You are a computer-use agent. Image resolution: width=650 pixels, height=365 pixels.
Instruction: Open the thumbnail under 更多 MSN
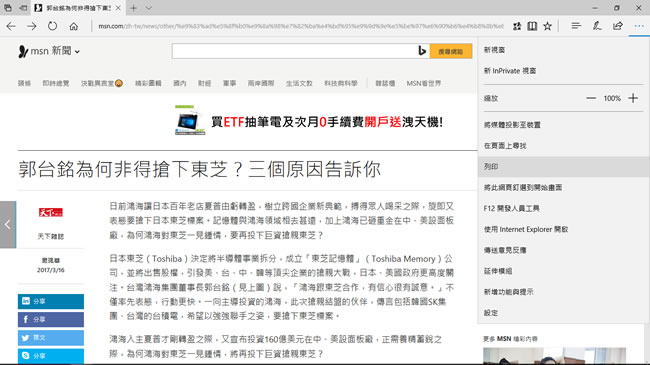click(554, 356)
